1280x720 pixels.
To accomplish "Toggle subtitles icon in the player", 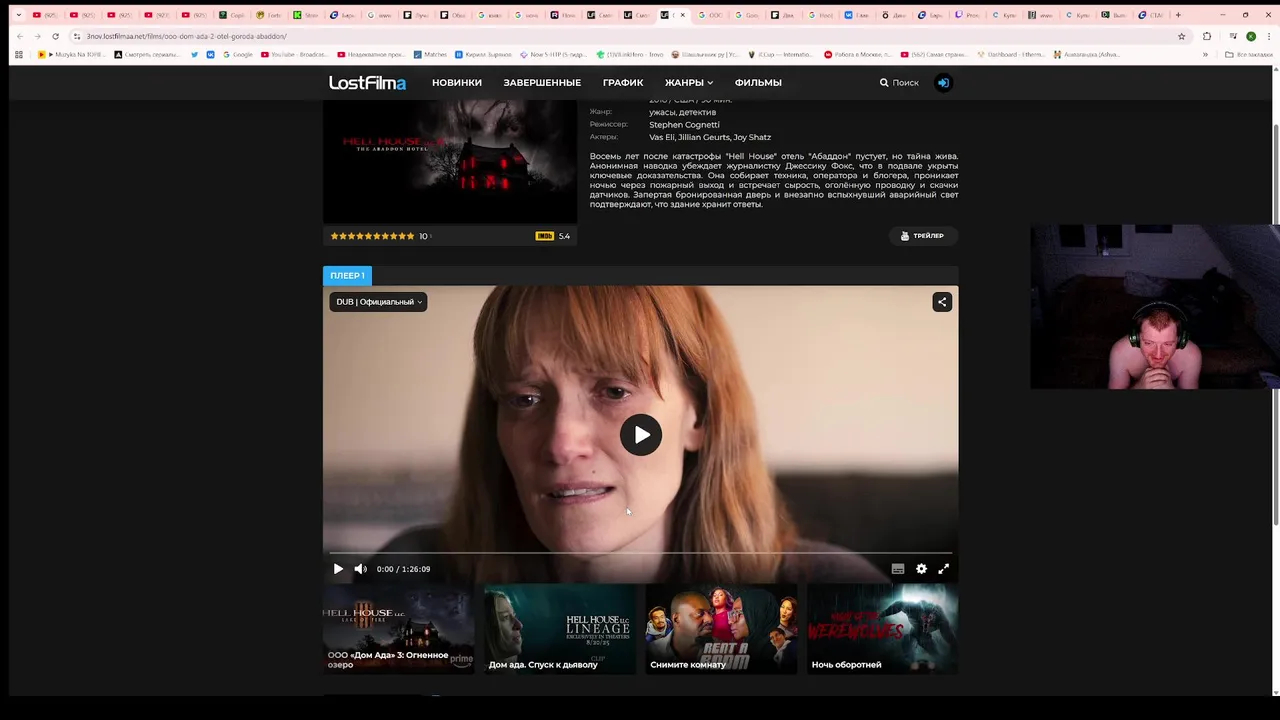I will tap(898, 569).
